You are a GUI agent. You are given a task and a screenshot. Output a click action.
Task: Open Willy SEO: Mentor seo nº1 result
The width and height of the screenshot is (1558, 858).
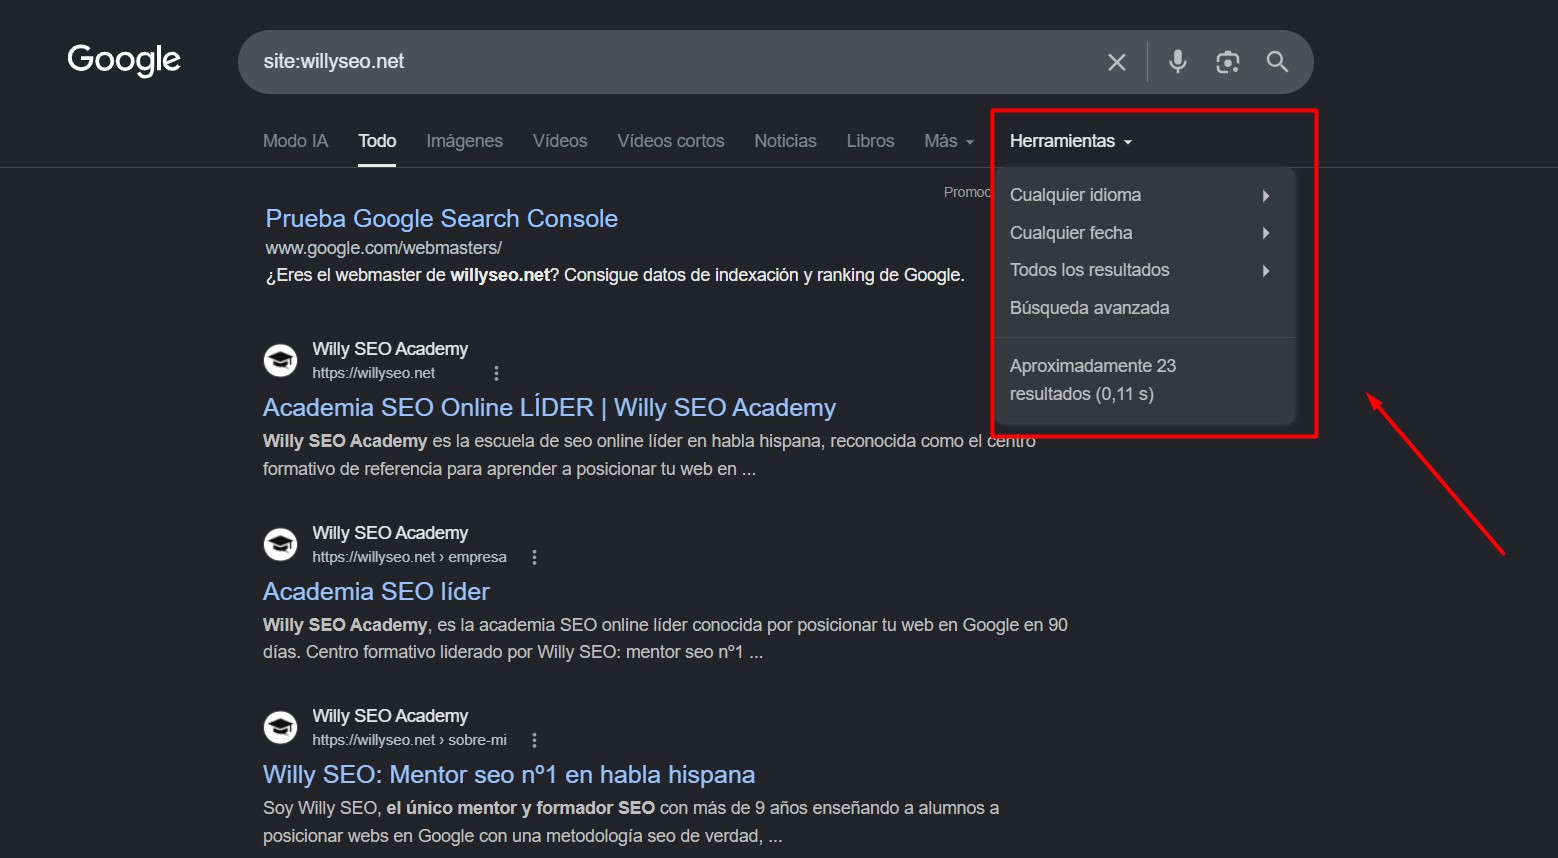tap(509, 774)
